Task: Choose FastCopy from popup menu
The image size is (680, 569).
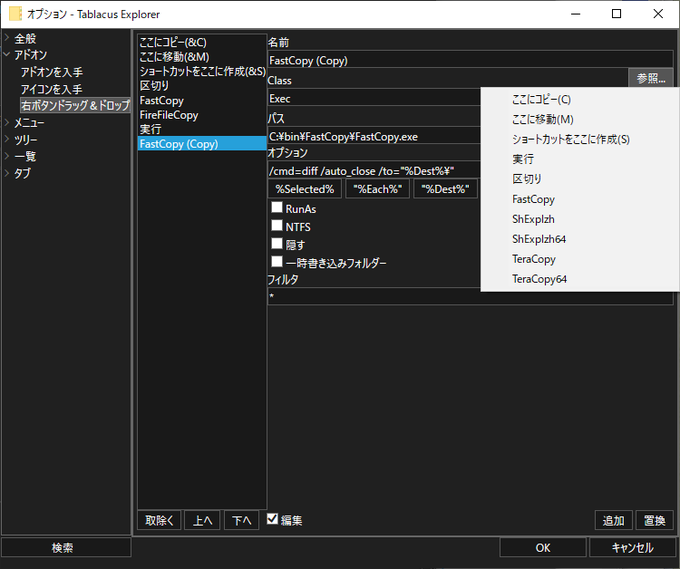Action: [580, 199]
